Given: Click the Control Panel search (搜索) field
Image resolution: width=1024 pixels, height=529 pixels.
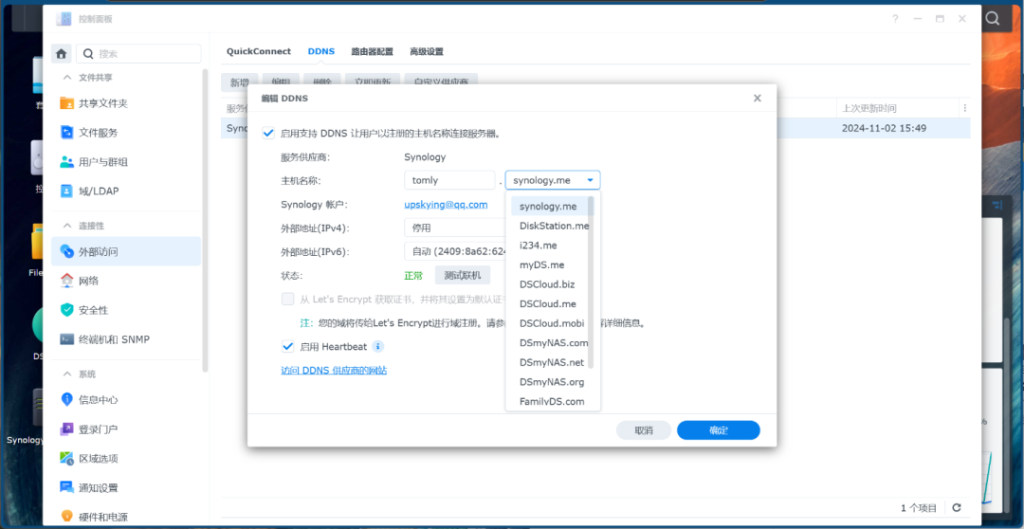Looking at the screenshot, I should pos(138,54).
